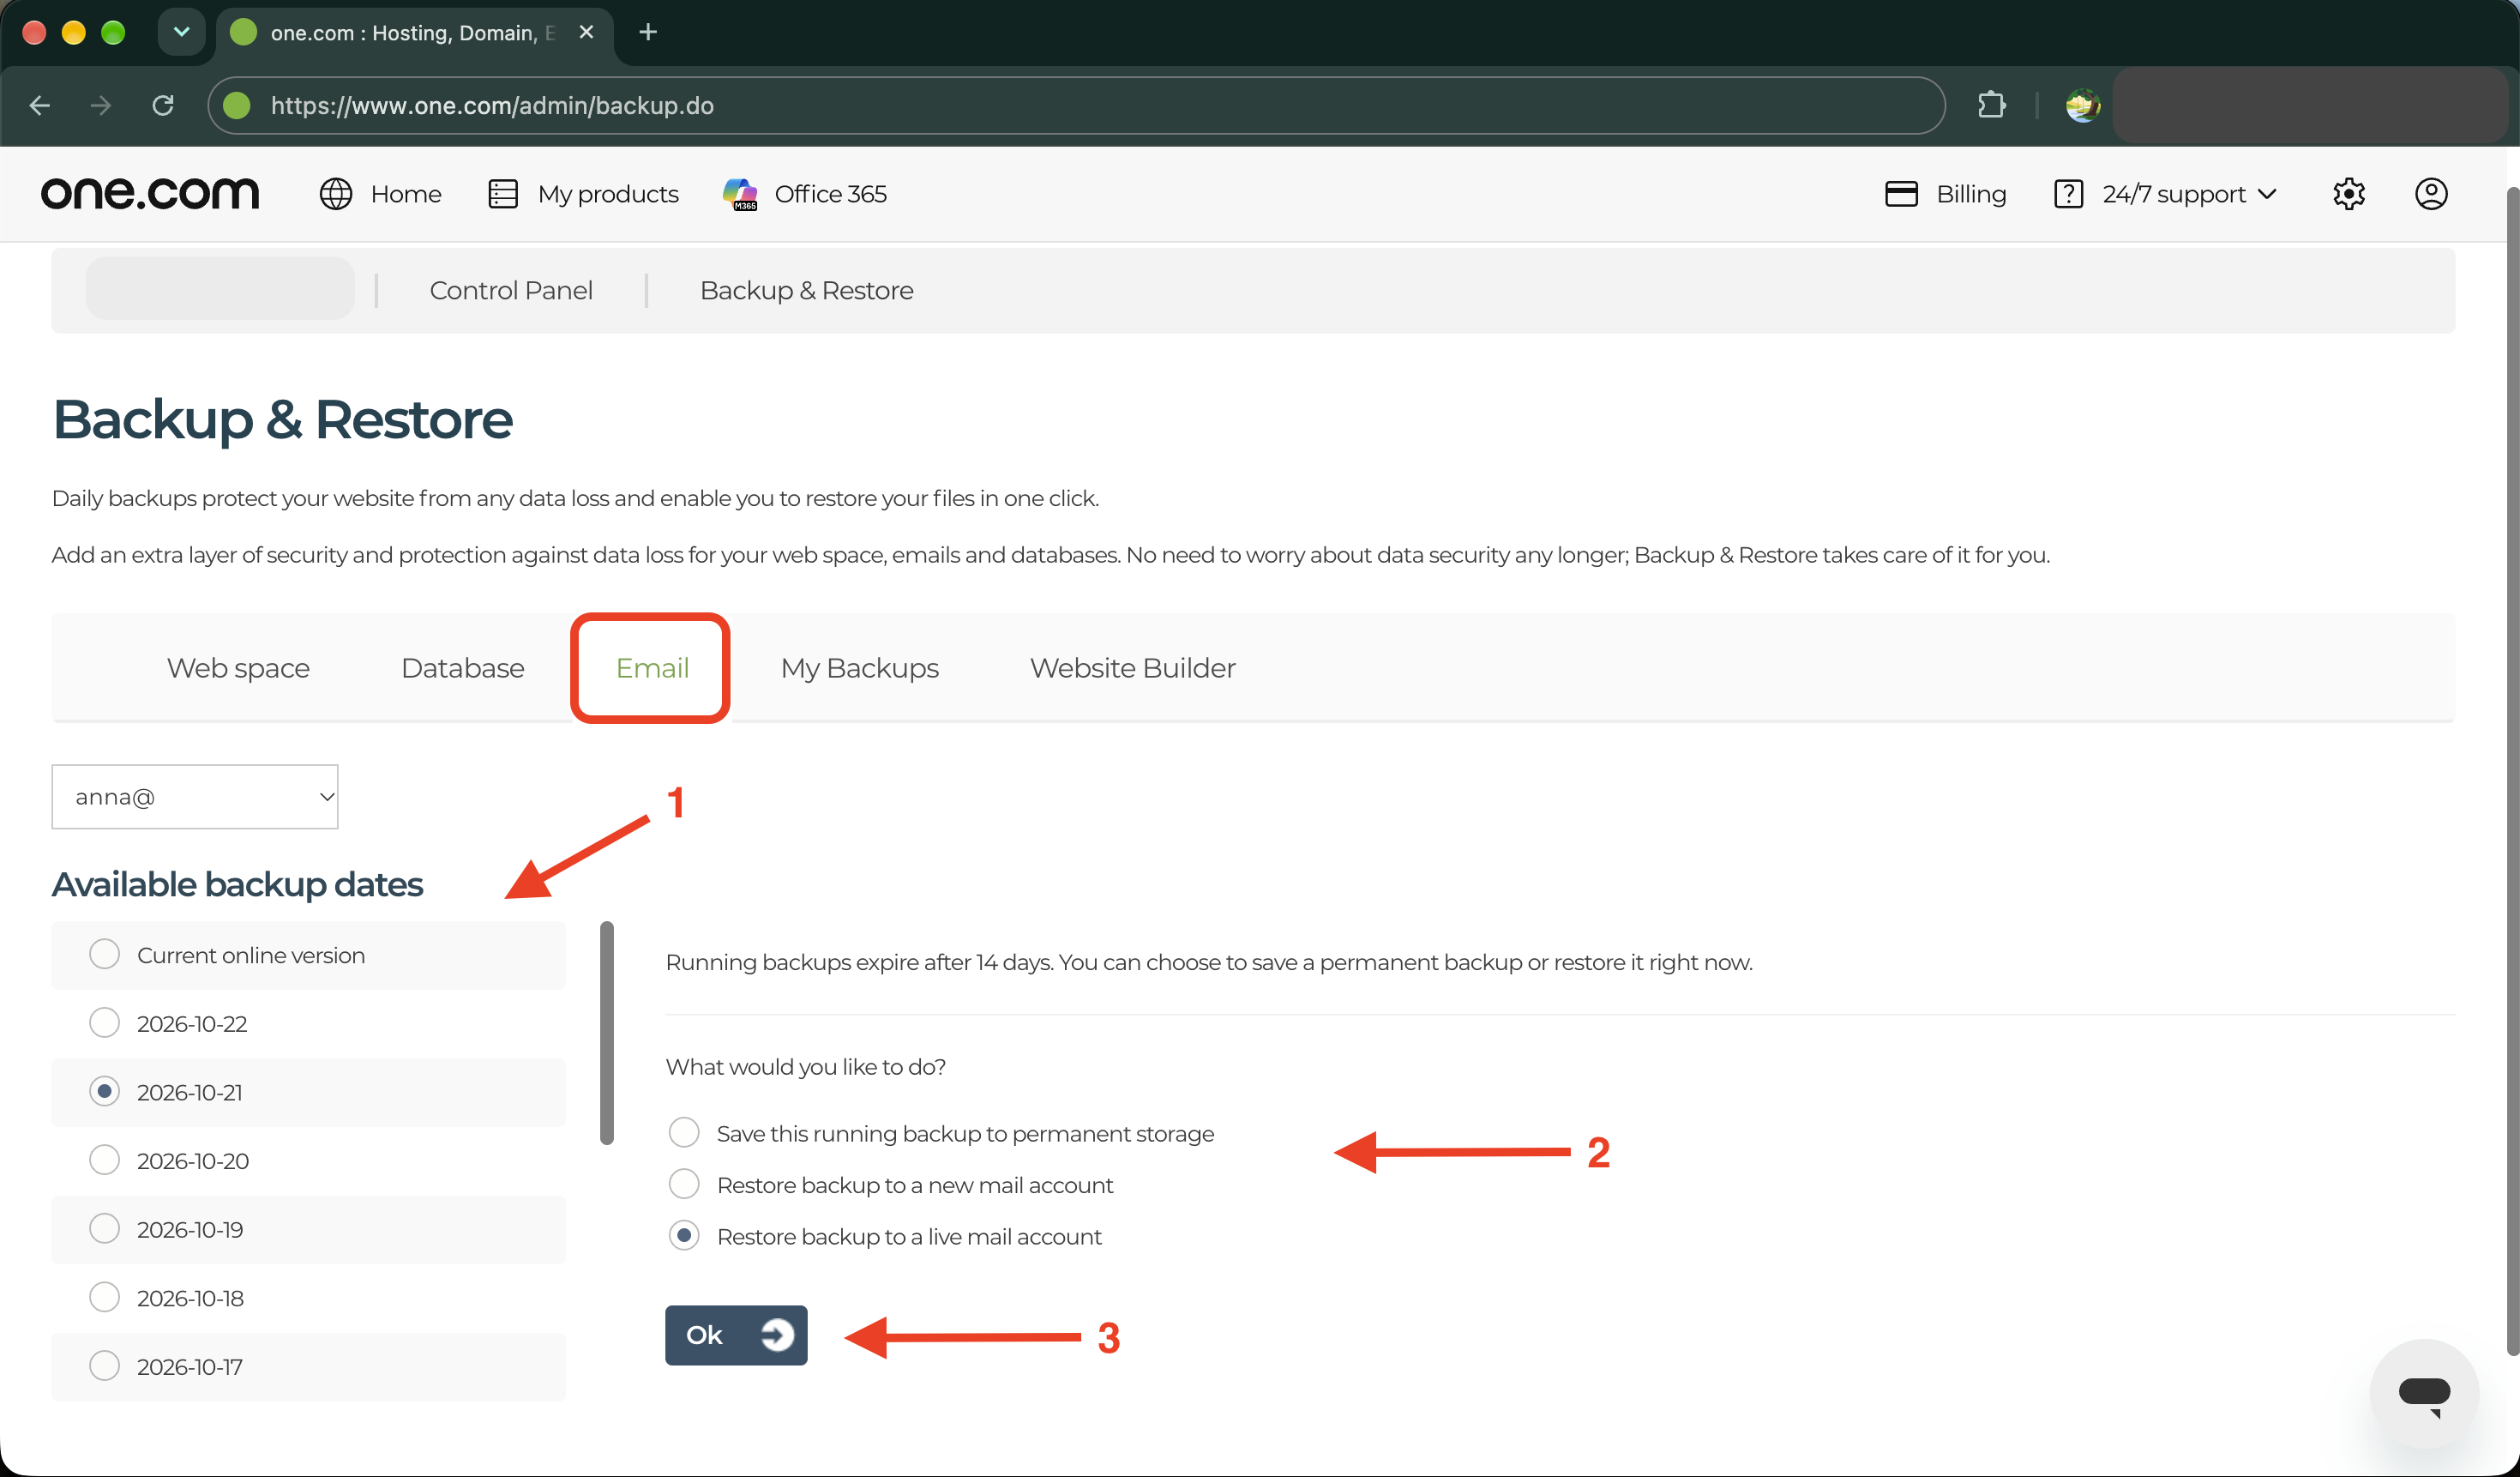Open settings via the gear icon
Viewport: 2520px width, 1477px height.
point(2349,194)
